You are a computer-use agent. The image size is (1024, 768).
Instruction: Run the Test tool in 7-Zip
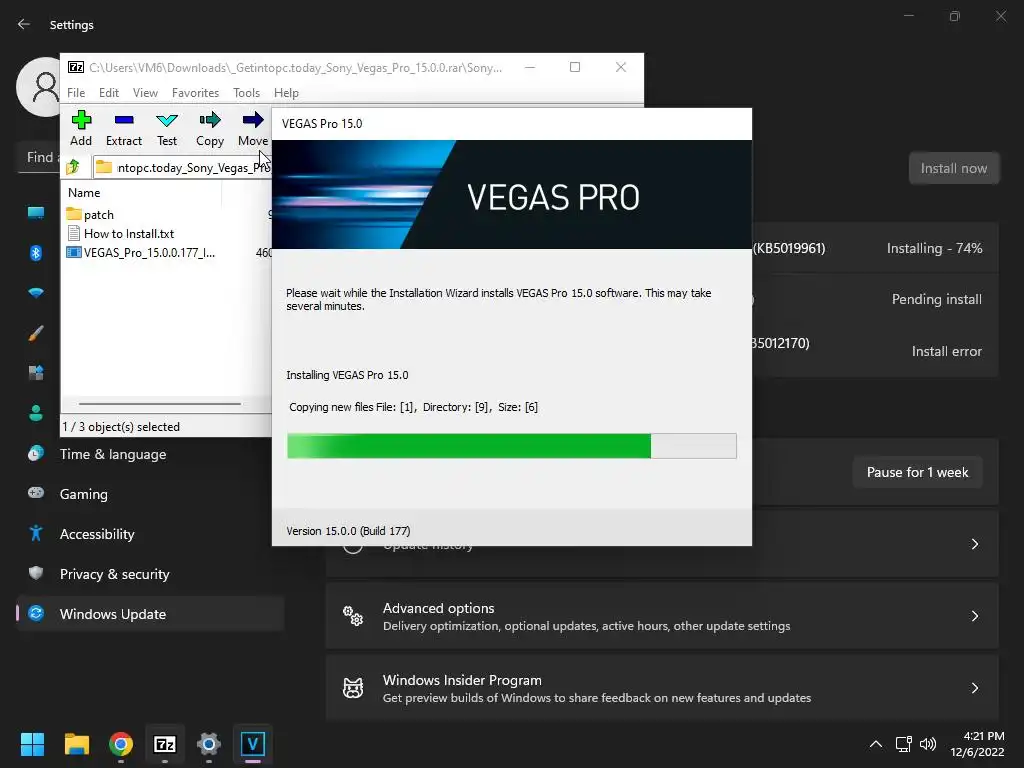(167, 129)
